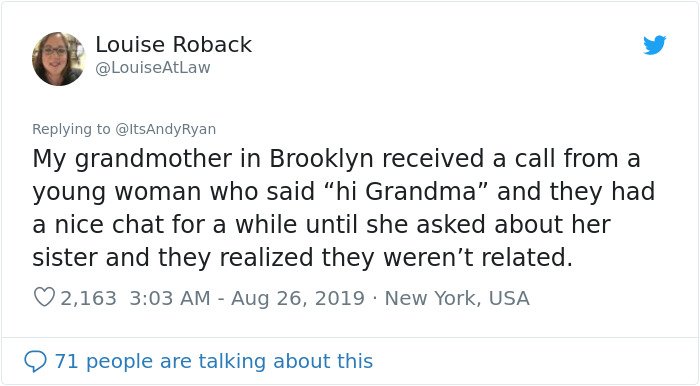Open the New York, USA location
This screenshot has width=700, height=386.
click(457, 298)
